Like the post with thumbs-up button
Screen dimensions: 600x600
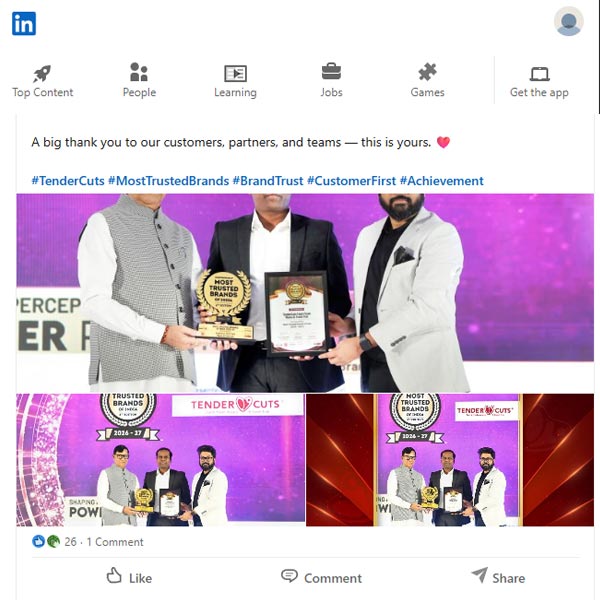129,577
